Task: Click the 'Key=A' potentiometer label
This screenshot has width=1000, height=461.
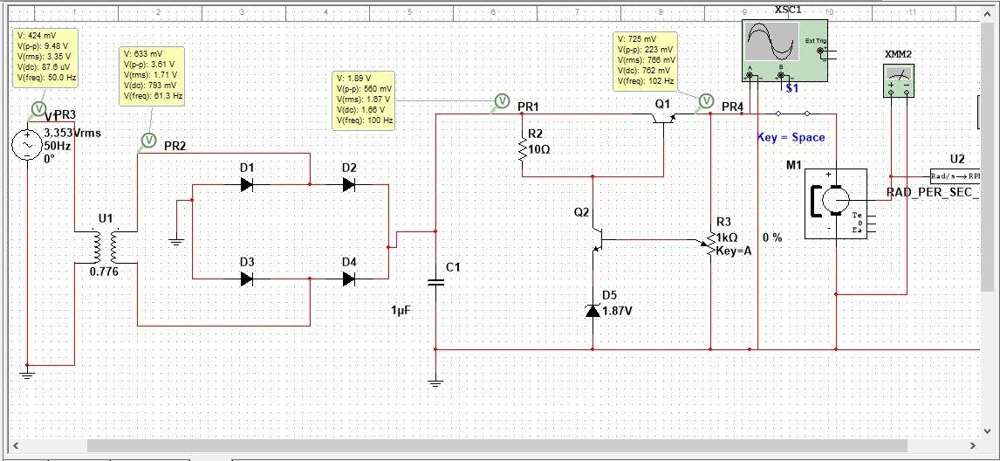Action: coord(734,251)
